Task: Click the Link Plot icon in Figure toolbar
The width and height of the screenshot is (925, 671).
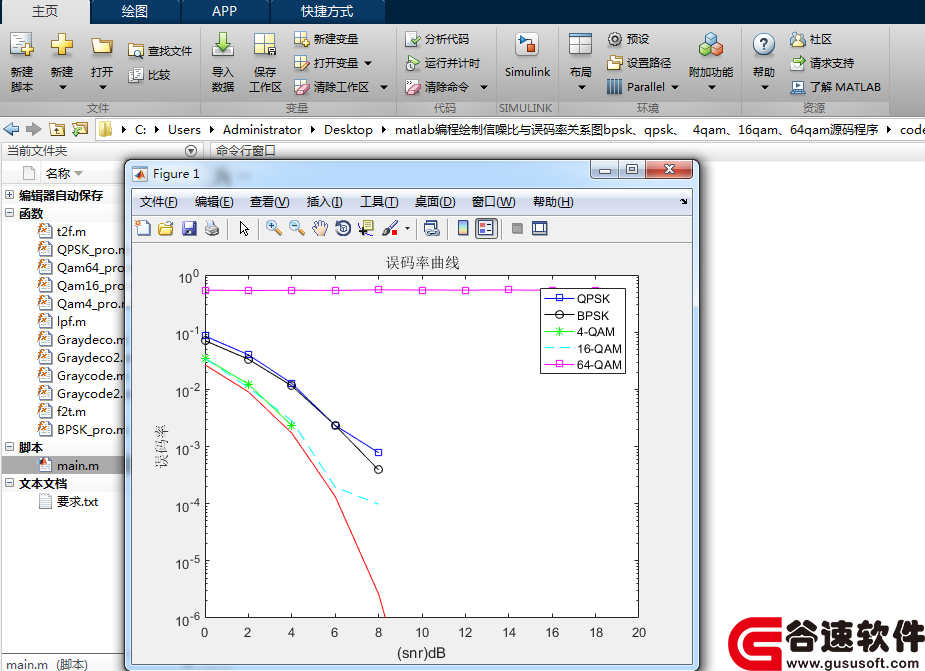Action: [x=432, y=228]
